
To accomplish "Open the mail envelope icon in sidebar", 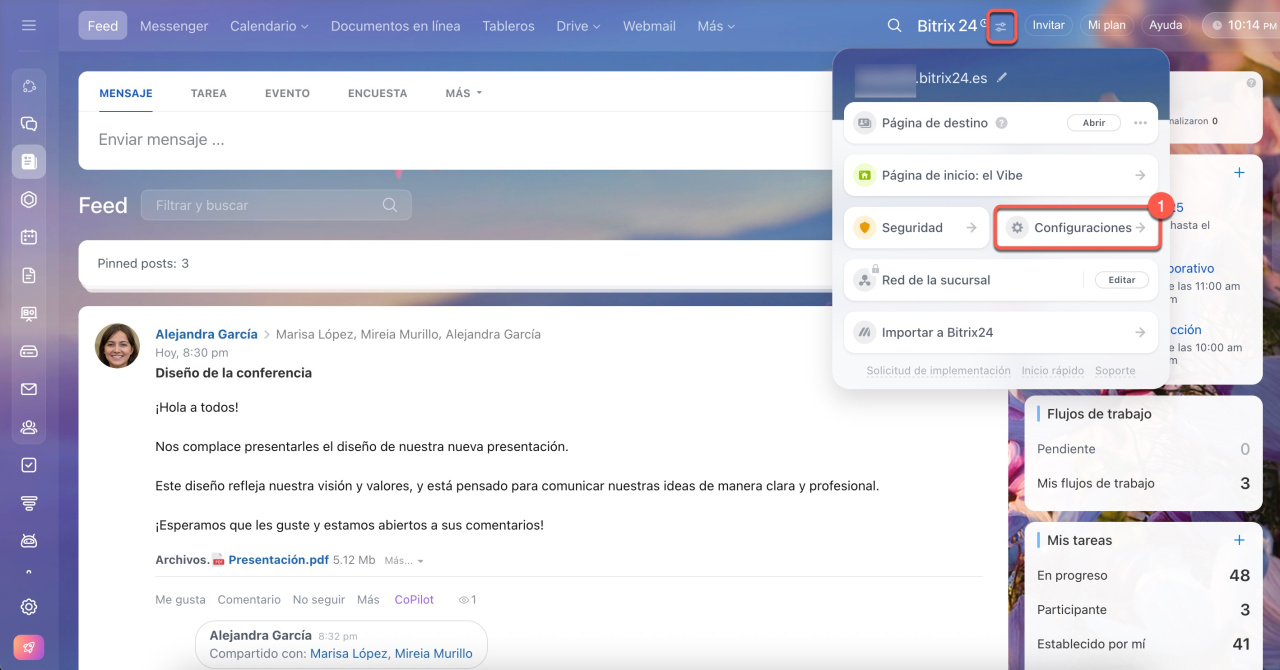I will click(x=29, y=389).
